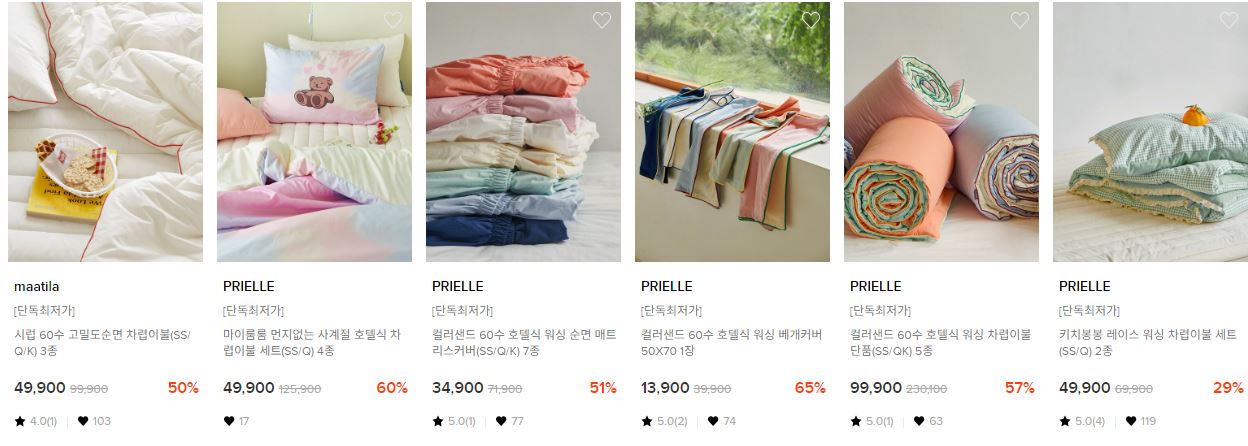Wishlist the teddy bear pillow bedding set
This screenshot has height=446, width=1248.
pyautogui.click(x=393, y=20)
